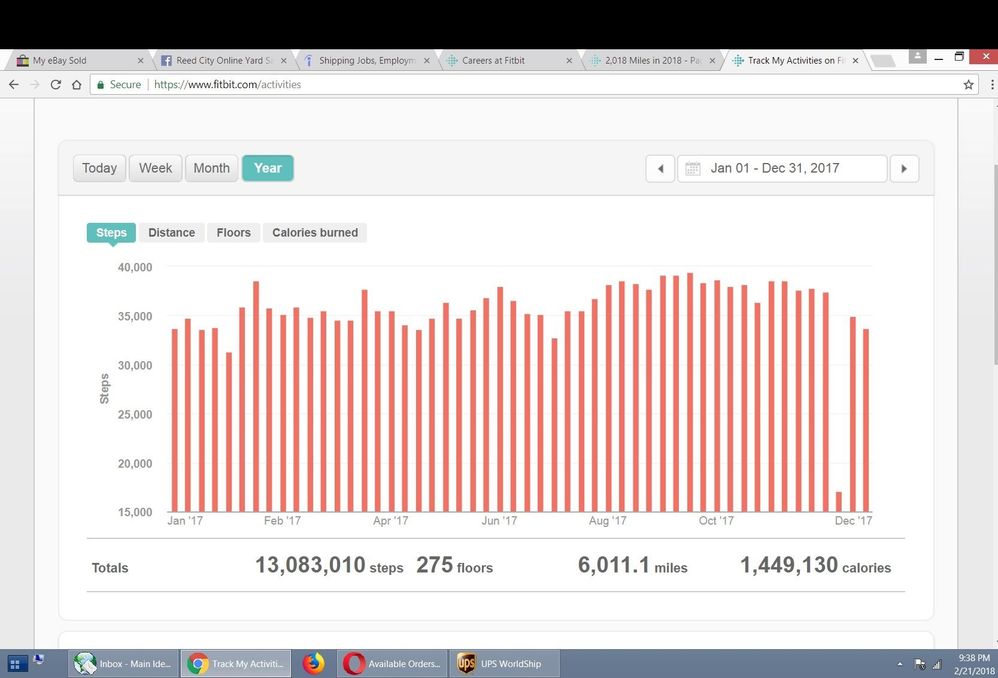Show the Distance chart
Image resolution: width=998 pixels, height=678 pixels.
point(171,232)
